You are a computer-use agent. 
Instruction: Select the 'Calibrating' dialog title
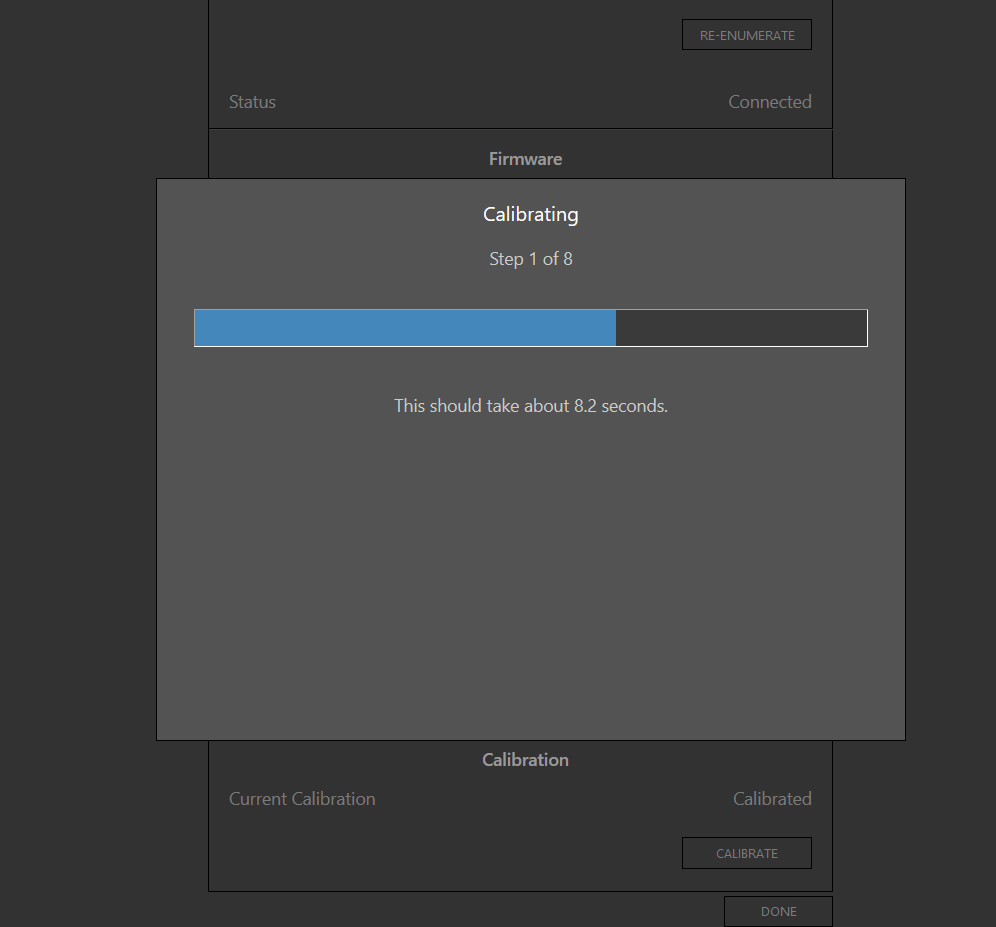coord(530,215)
